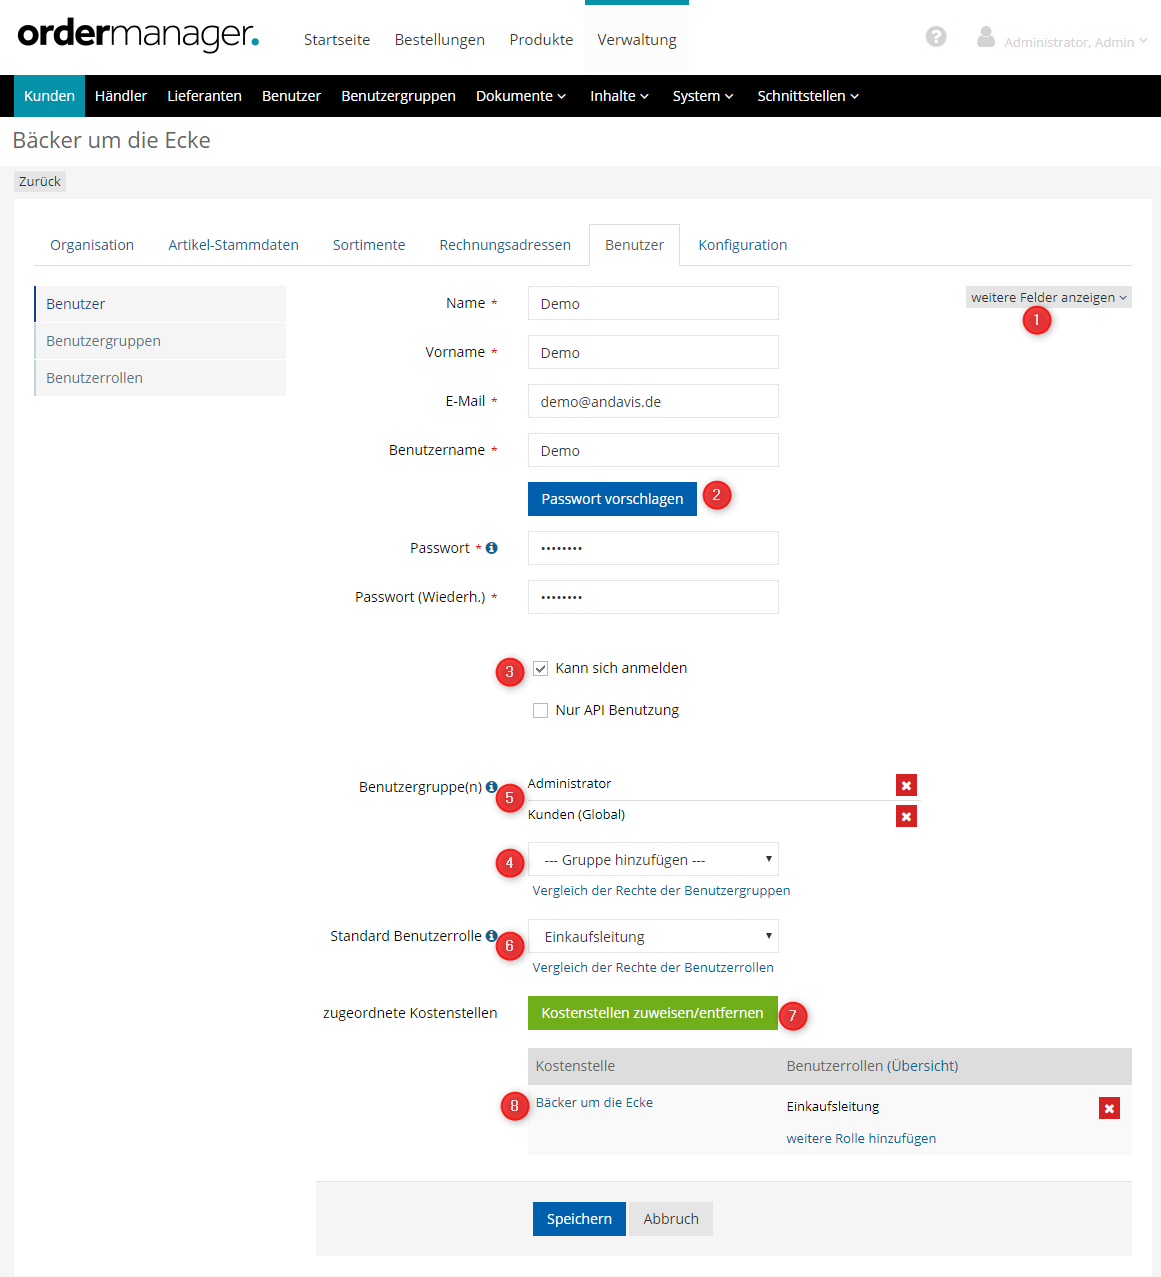Click the Passwort vorschlagen button
This screenshot has height=1277, width=1161.
[x=612, y=499]
